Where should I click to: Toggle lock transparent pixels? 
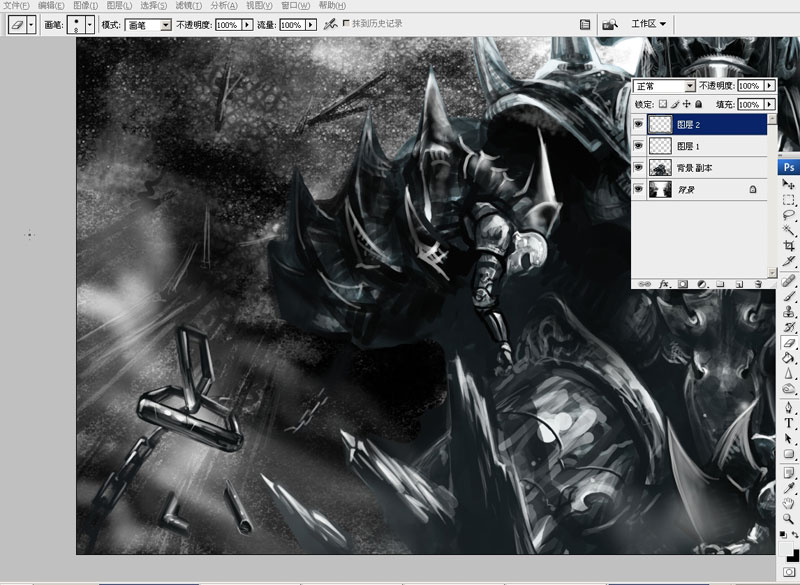point(663,104)
